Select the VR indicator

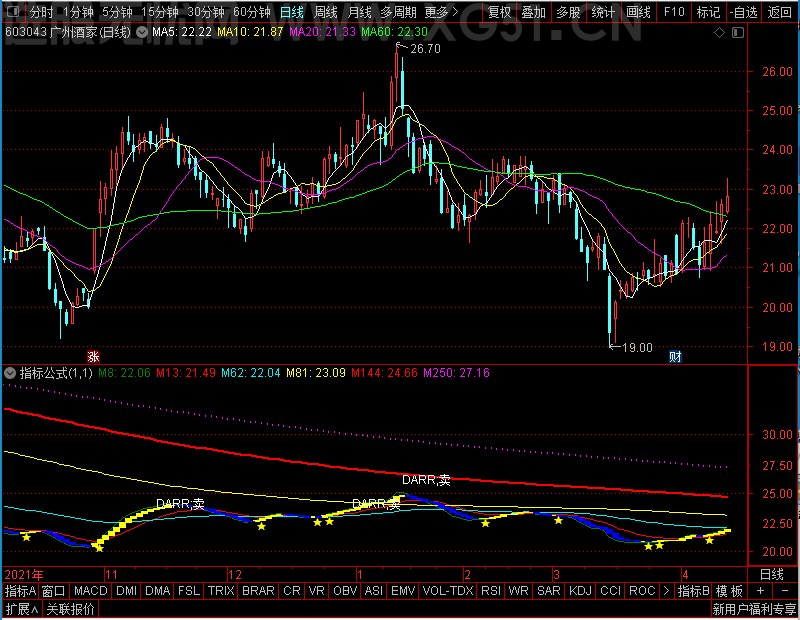[317, 591]
